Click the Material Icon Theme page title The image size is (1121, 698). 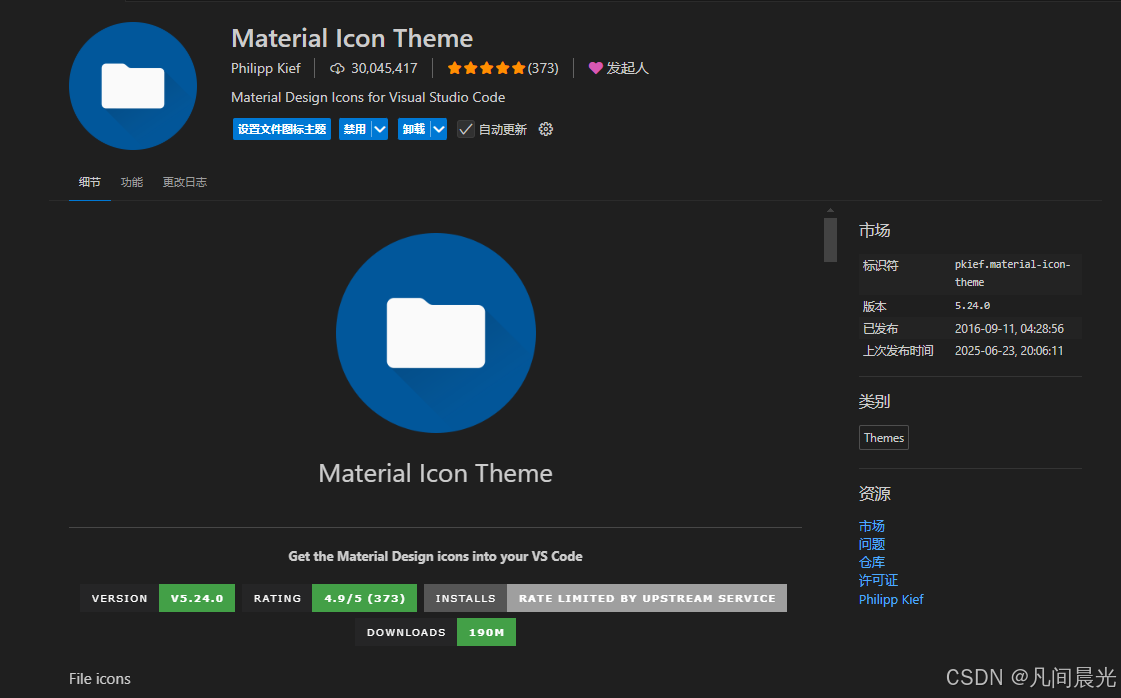(352, 38)
